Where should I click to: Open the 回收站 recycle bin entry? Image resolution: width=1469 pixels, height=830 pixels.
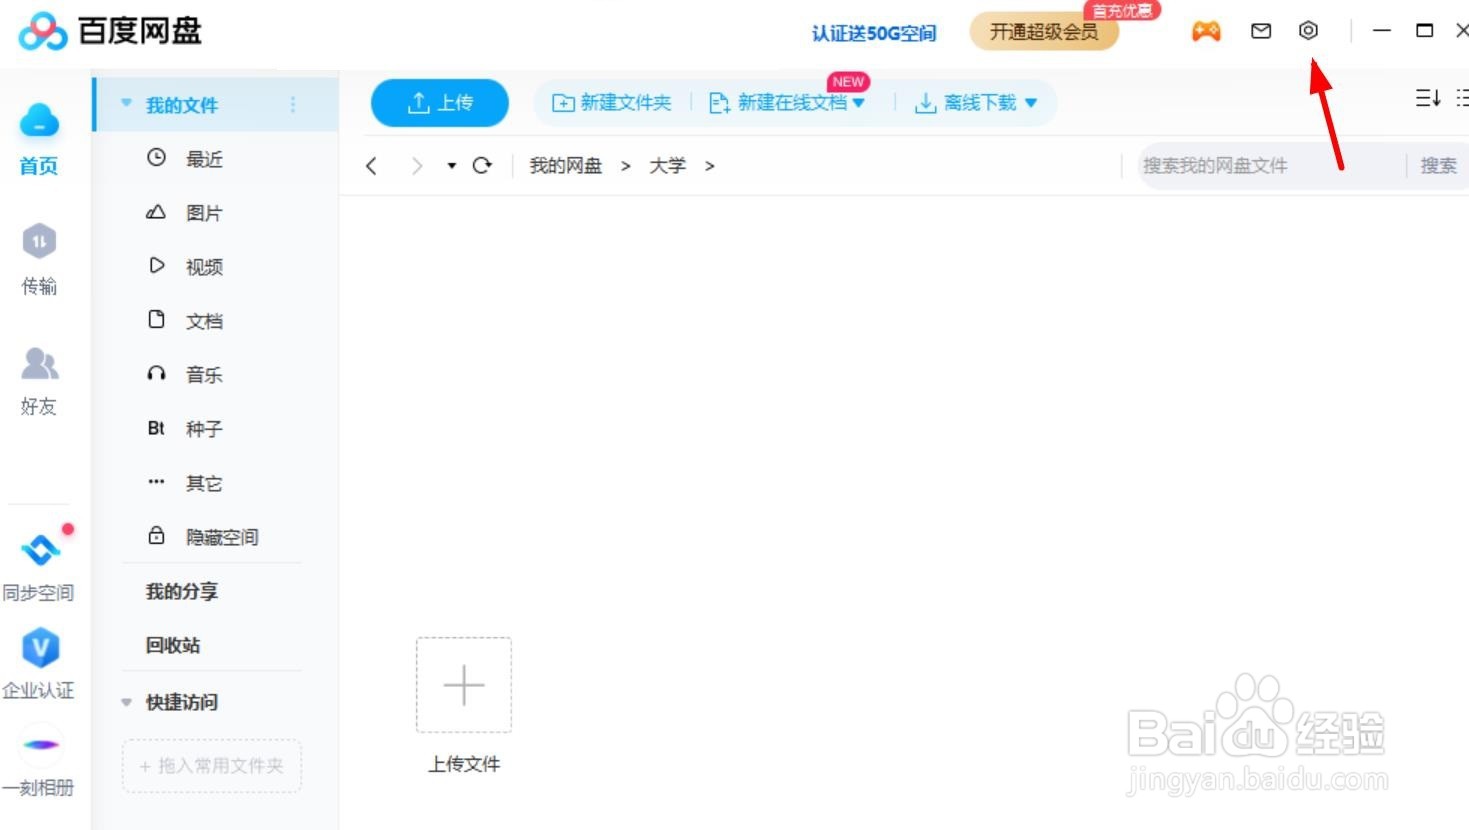click(171, 645)
